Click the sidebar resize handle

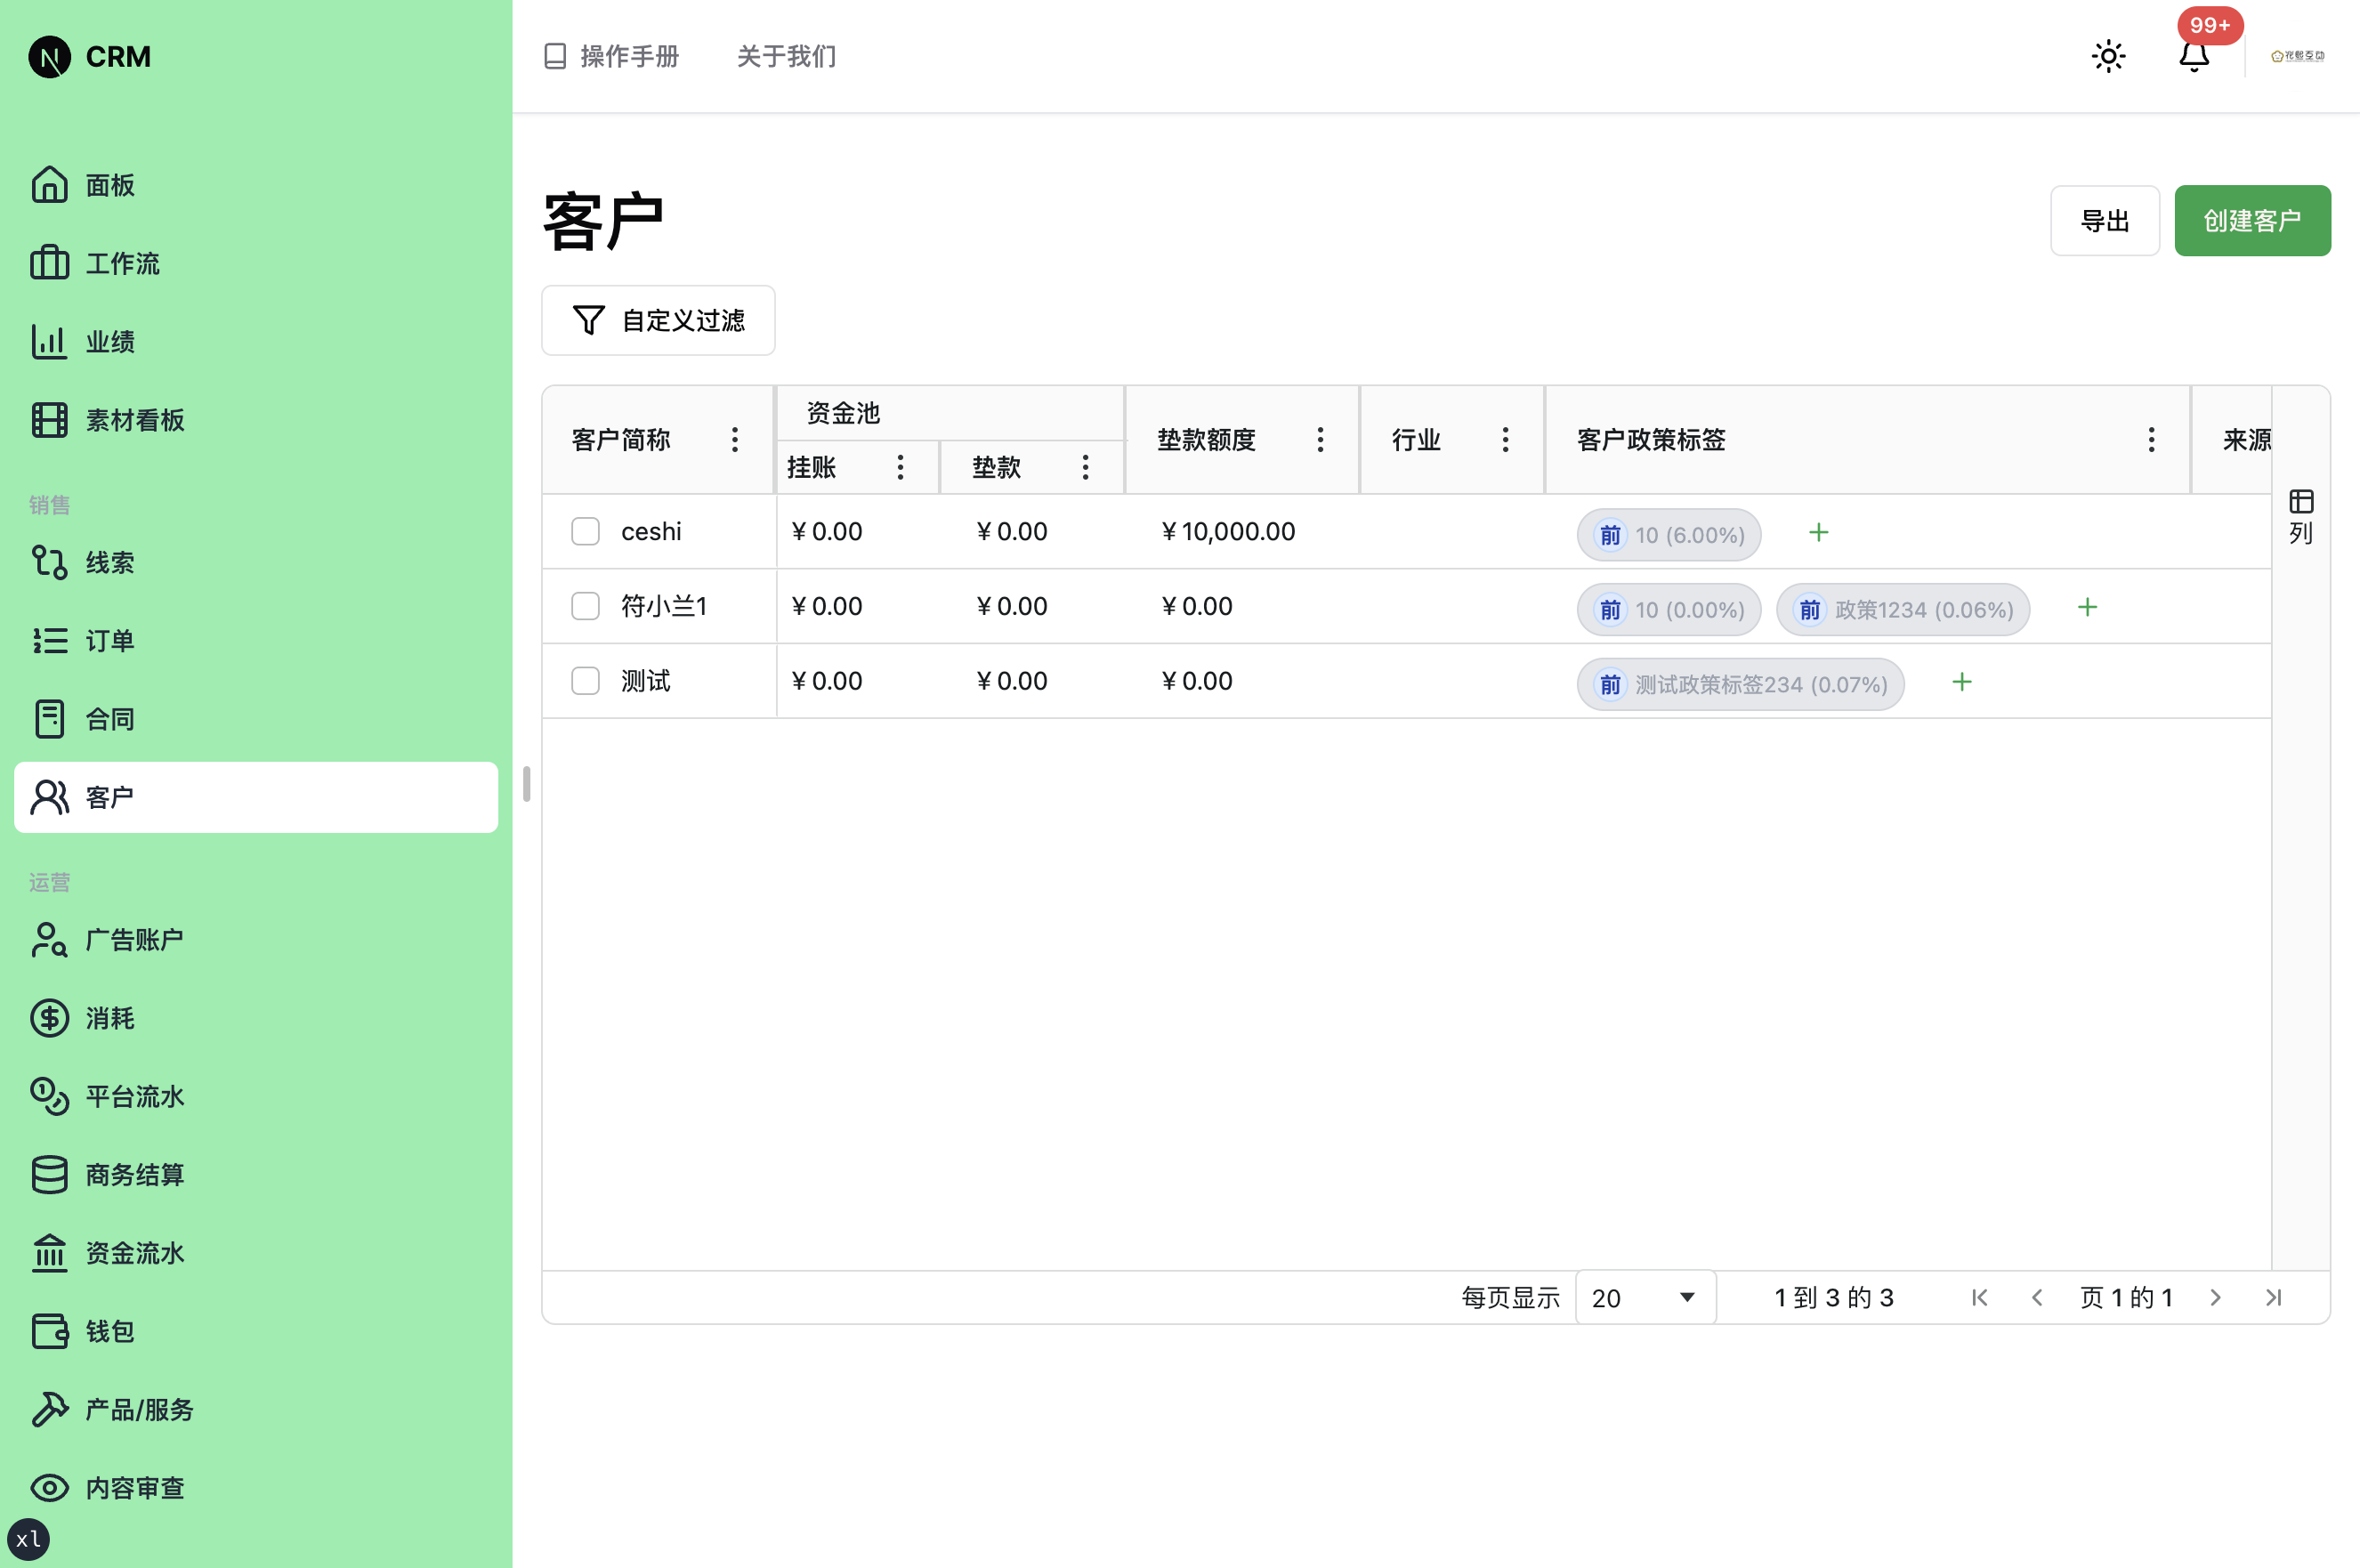click(526, 784)
